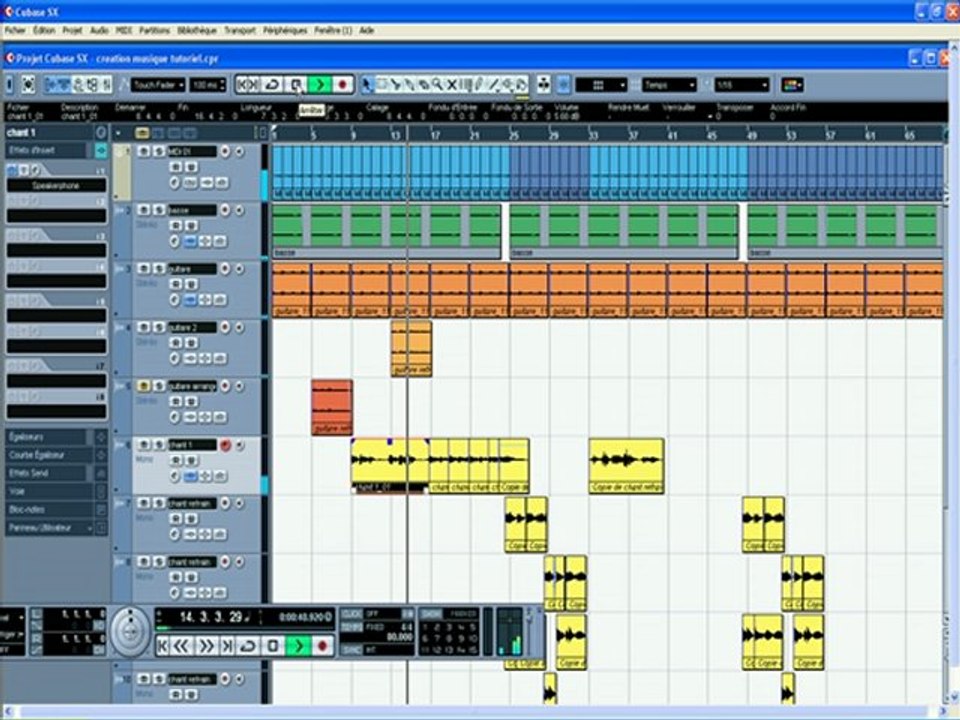Click bar 25 on the timeline ruler
960x720 pixels.
[513, 135]
